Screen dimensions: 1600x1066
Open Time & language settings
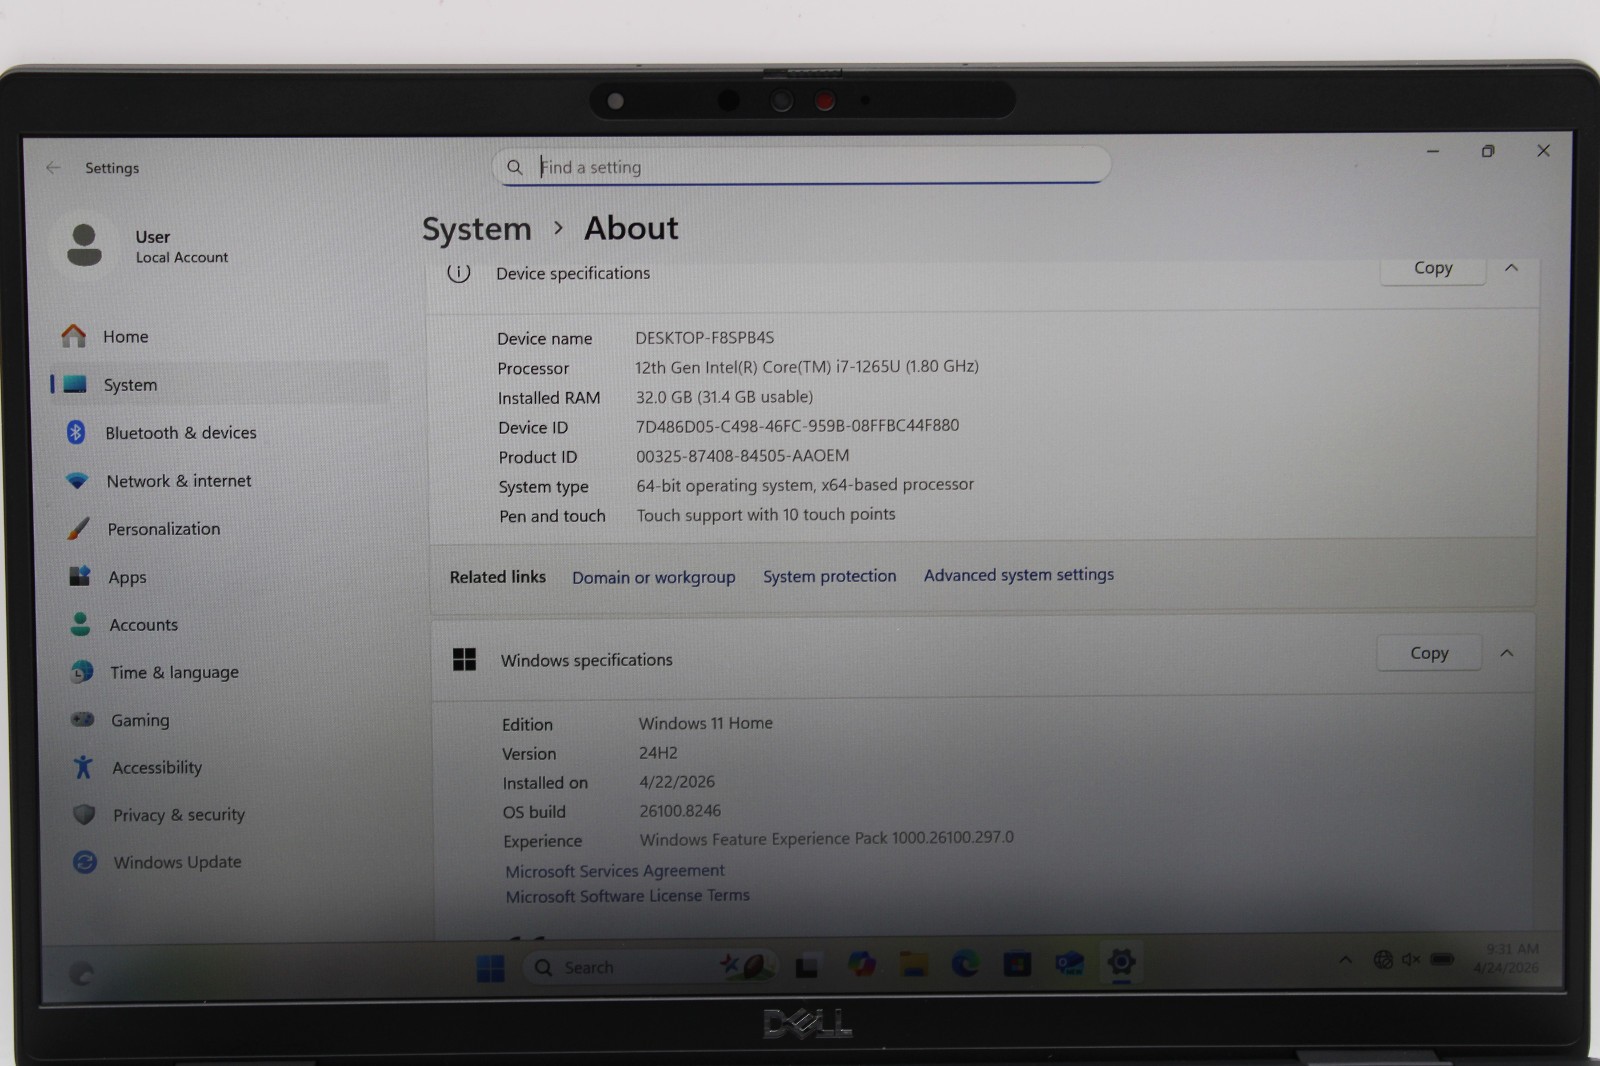174,673
